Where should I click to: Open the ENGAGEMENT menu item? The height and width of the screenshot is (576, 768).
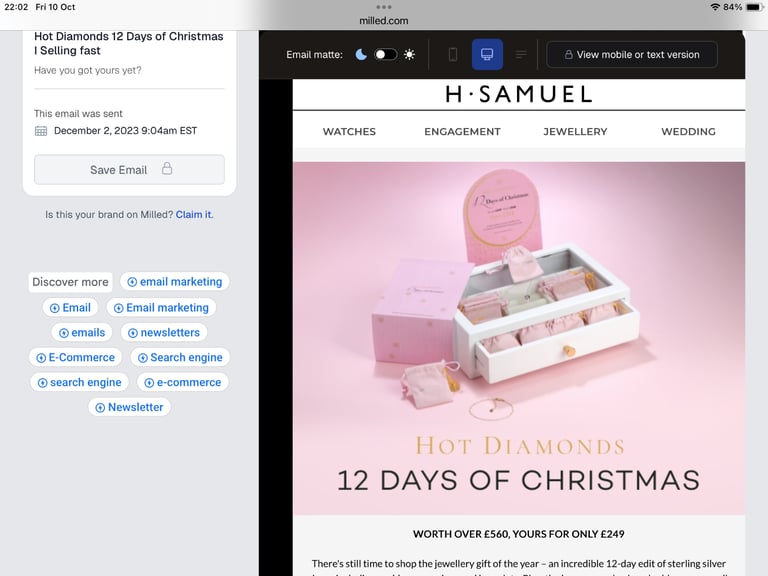[462, 131]
